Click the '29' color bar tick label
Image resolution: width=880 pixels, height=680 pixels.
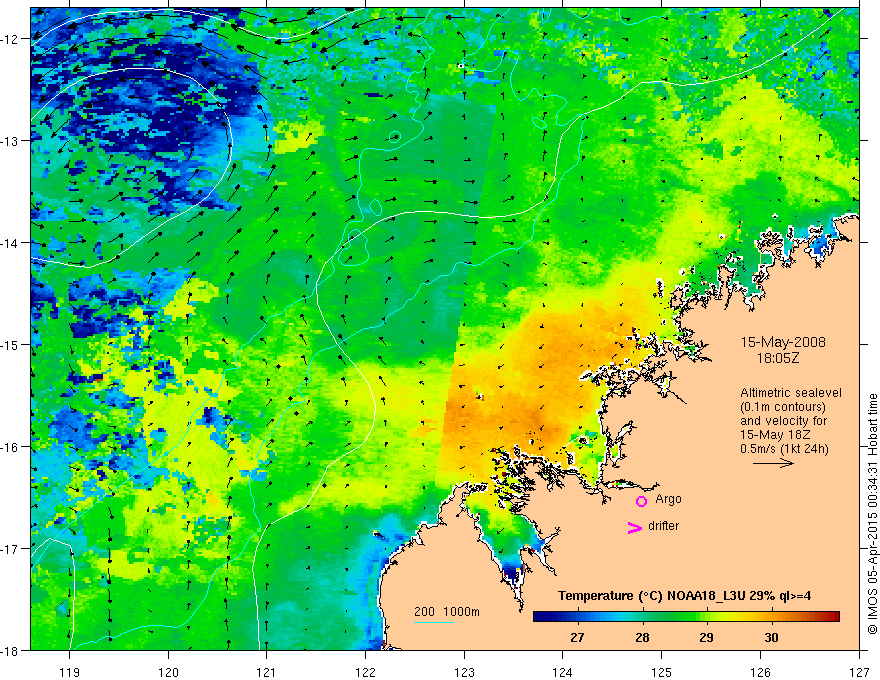tap(707, 637)
